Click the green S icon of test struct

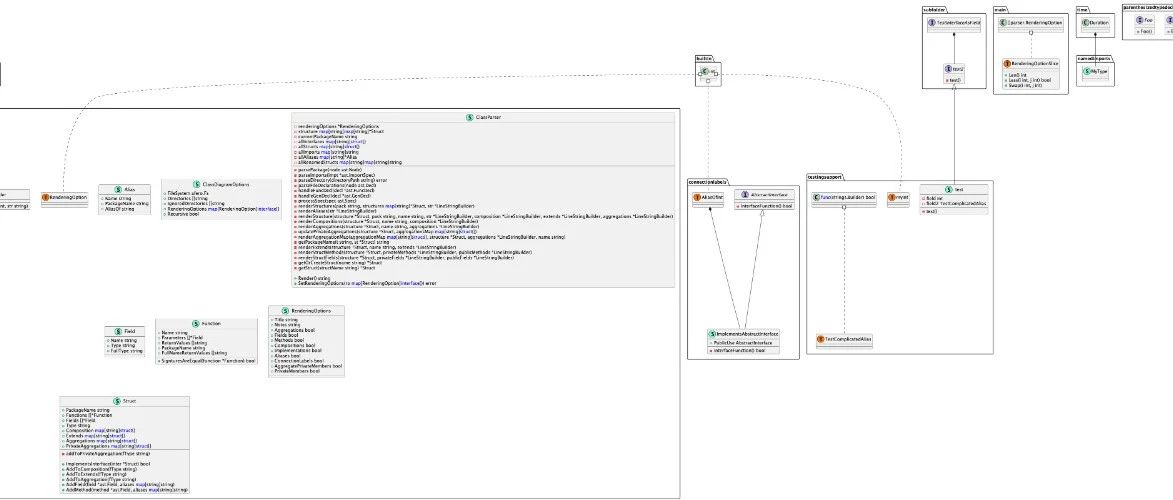949,189
